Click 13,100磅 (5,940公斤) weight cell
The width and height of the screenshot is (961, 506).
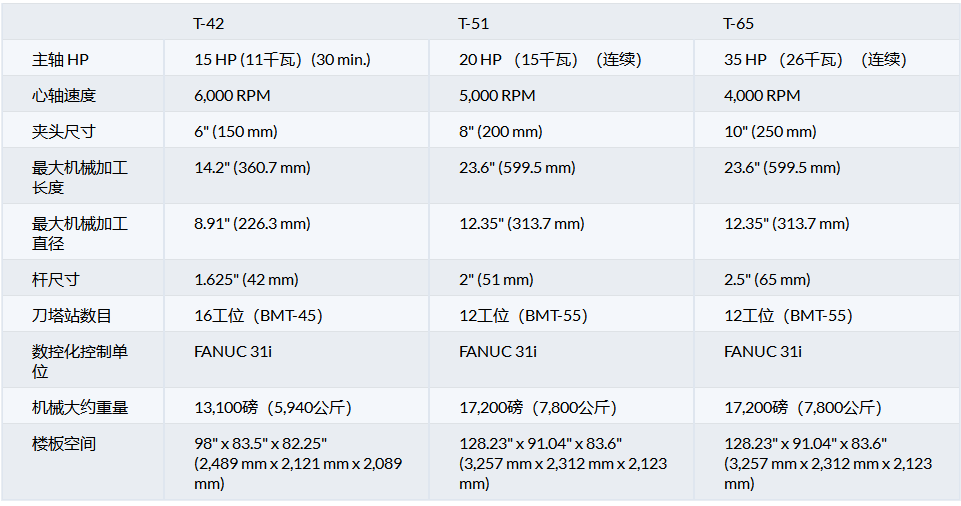[273, 408]
